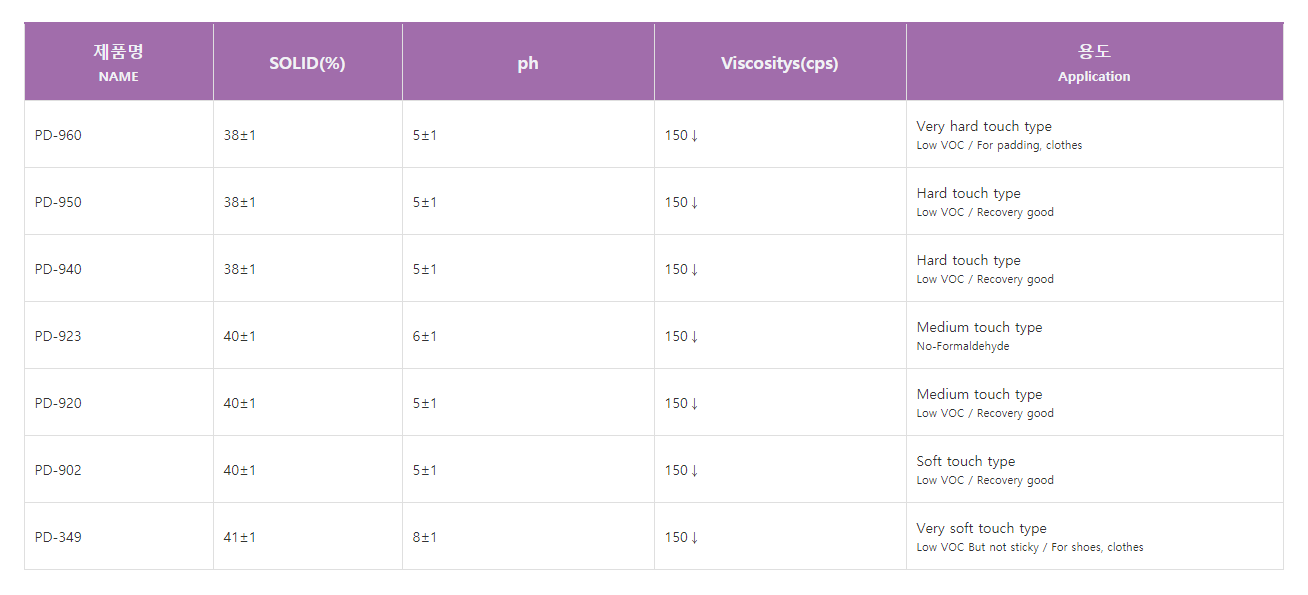Viewport: 1308px width, 595px height.
Task: Click the down arrow in PD-902 viscosity
Action: (x=694, y=471)
